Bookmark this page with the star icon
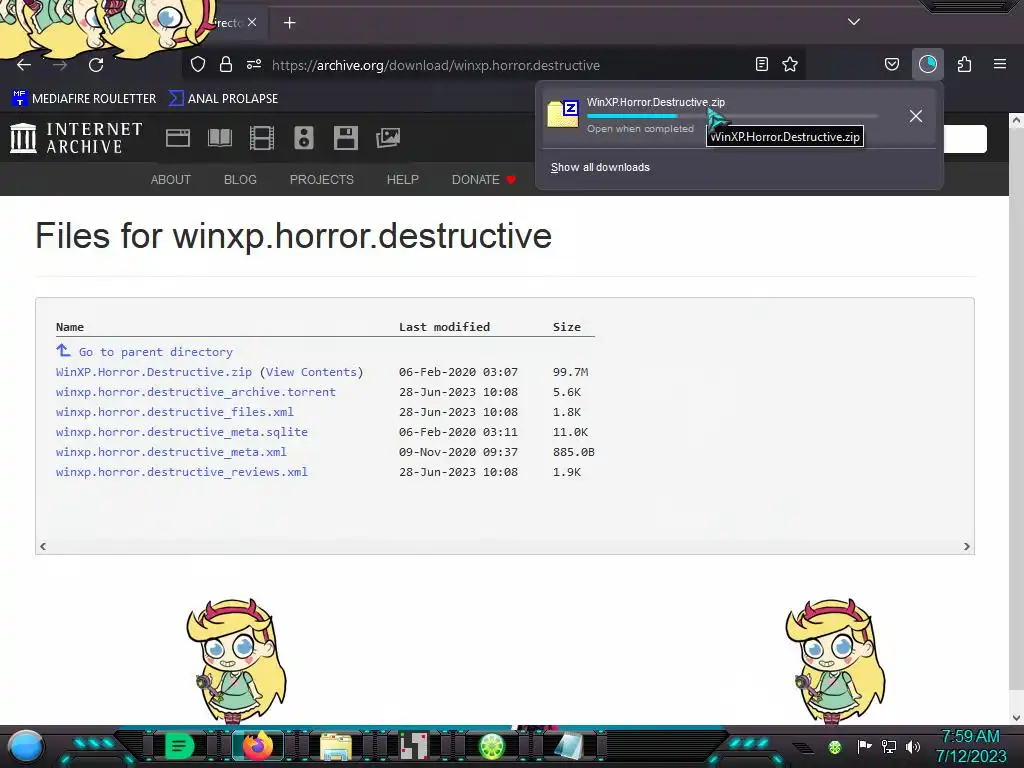Viewport: 1024px width, 768px height. pos(790,64)
